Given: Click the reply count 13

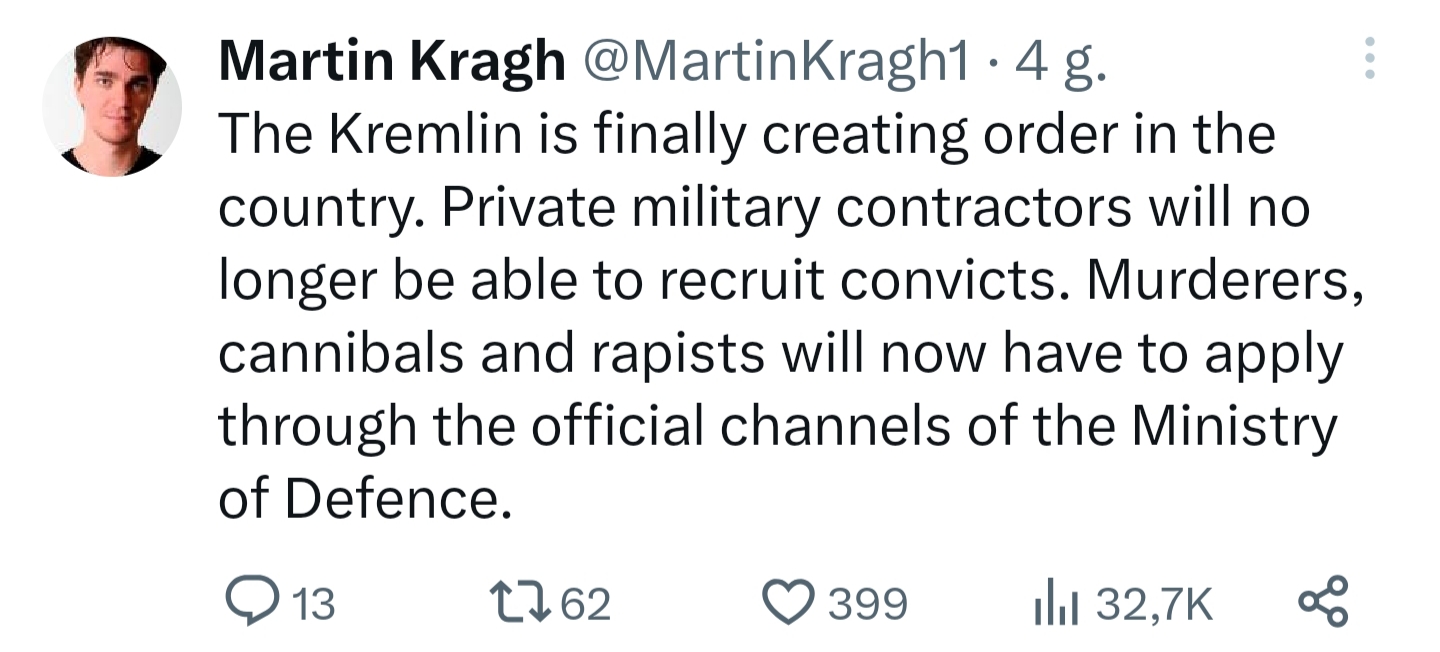Looking at the screenshot, I should point(313,604).
